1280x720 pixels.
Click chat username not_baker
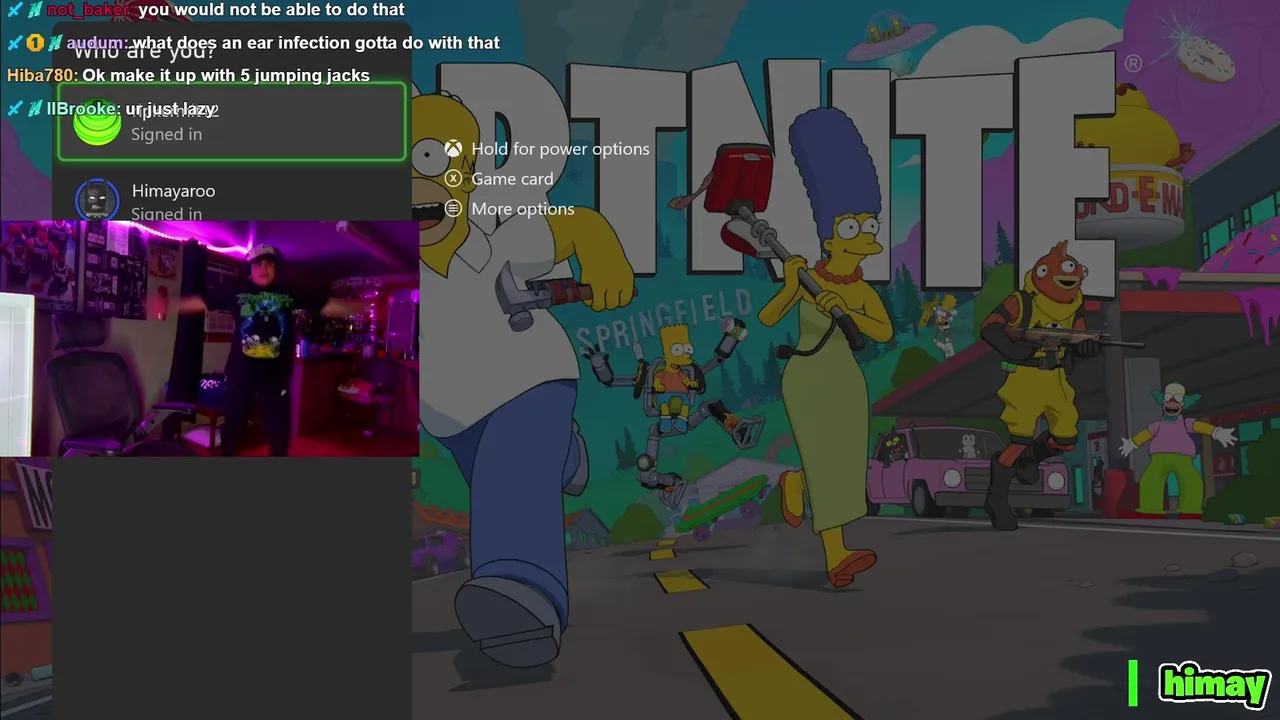(88, 10)
